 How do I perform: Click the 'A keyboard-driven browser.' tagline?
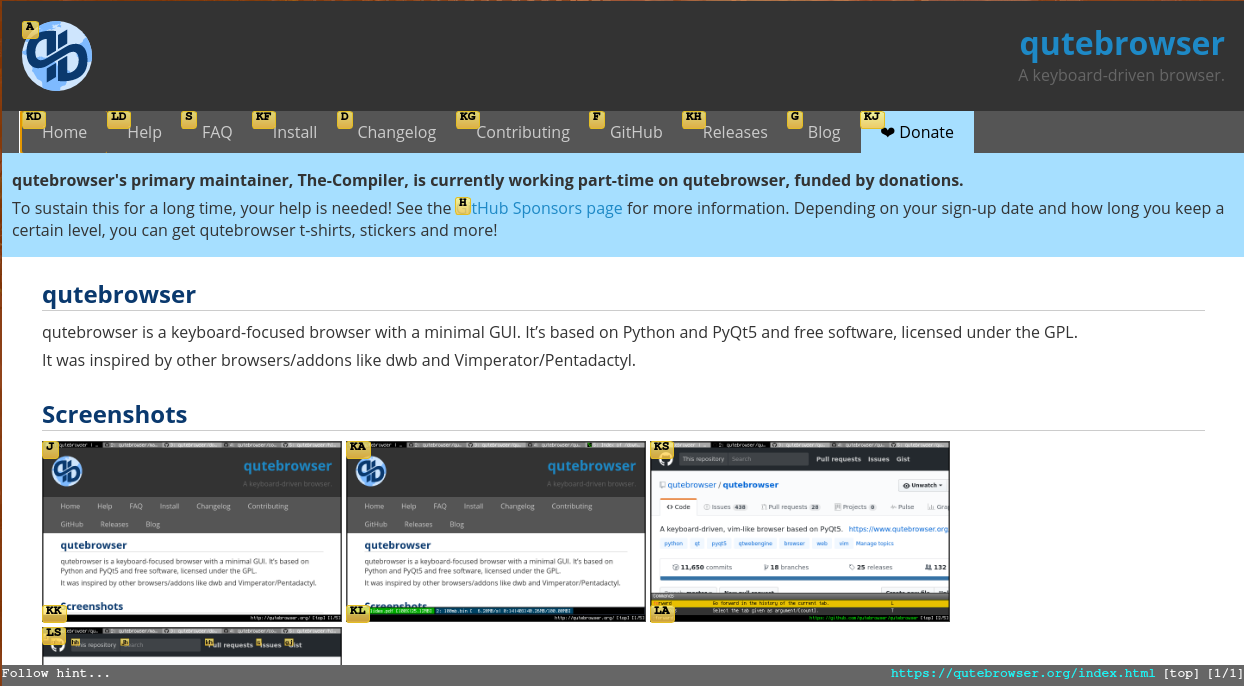(1121, 75)
